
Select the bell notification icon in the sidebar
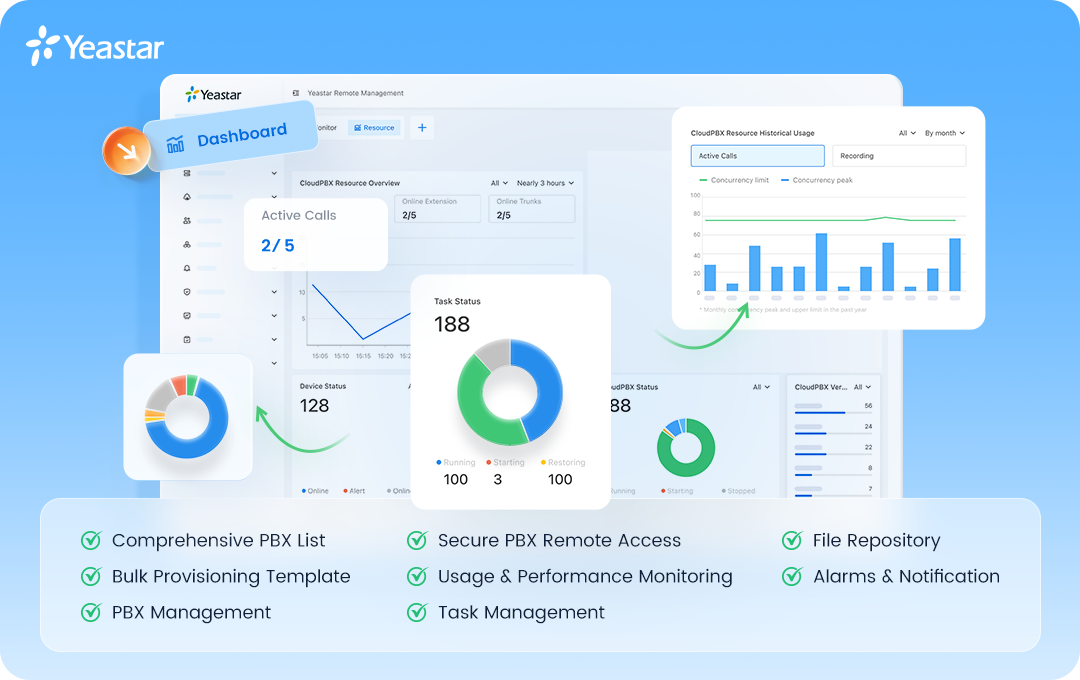[187, 268]
